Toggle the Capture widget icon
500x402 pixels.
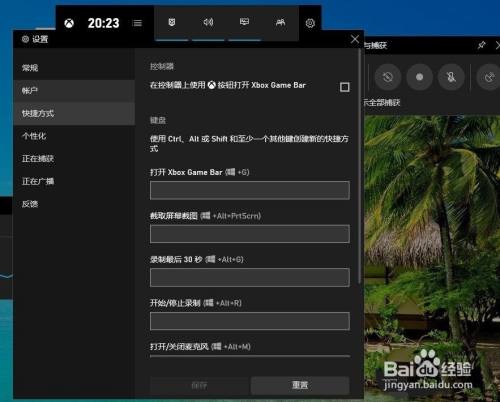point(172,22)
